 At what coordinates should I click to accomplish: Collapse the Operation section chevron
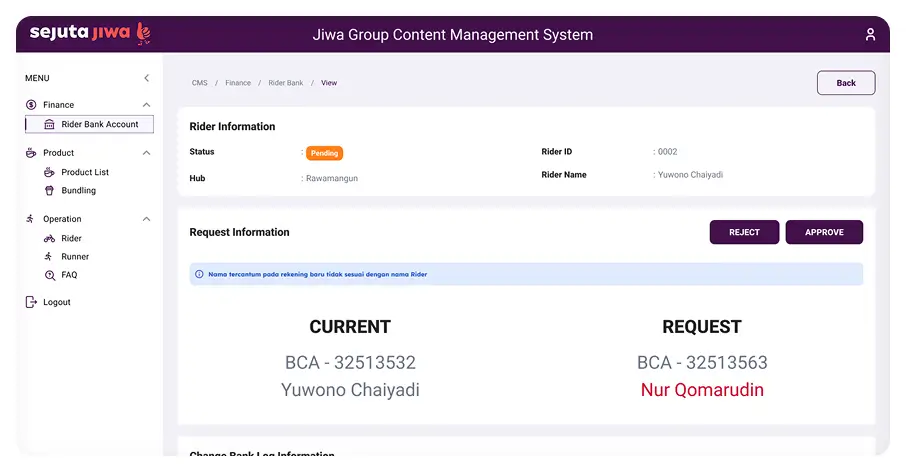click(146, 219)
